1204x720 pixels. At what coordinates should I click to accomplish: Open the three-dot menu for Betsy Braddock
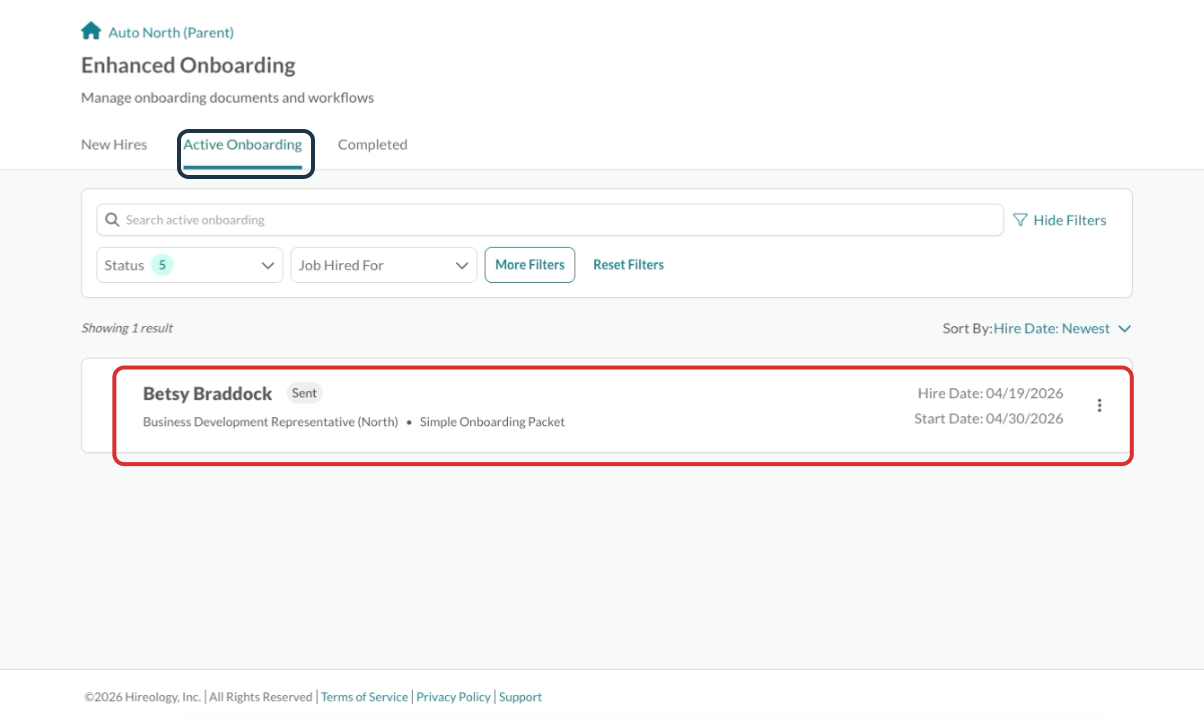1100,405
